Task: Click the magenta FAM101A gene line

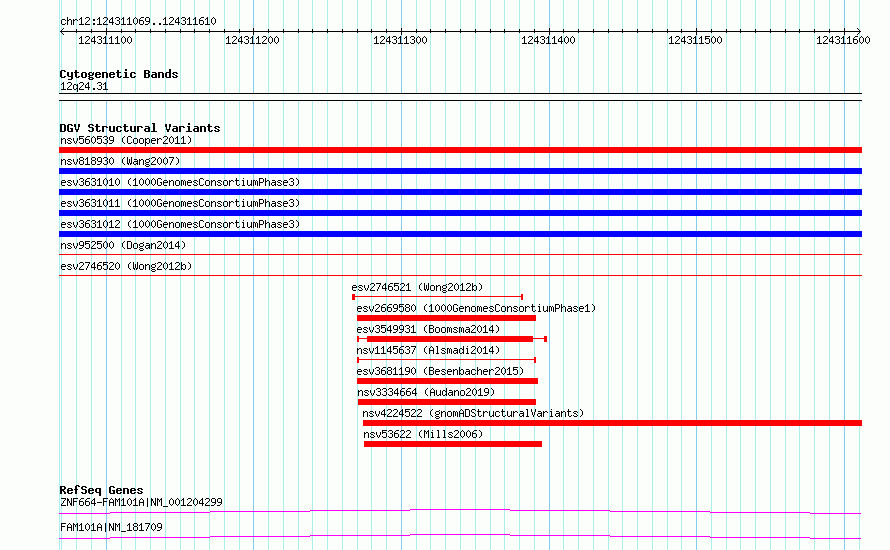Action: click(x=460, y=536)
